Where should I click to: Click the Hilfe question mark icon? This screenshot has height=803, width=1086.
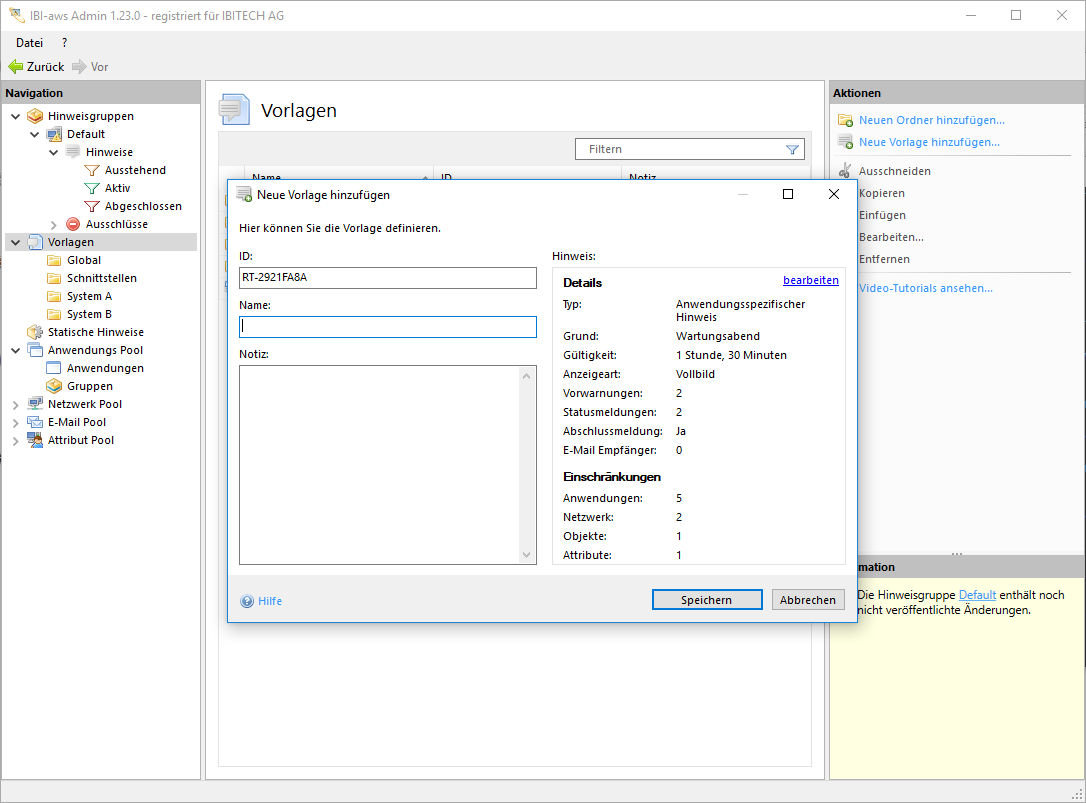(x=247, y=601)
